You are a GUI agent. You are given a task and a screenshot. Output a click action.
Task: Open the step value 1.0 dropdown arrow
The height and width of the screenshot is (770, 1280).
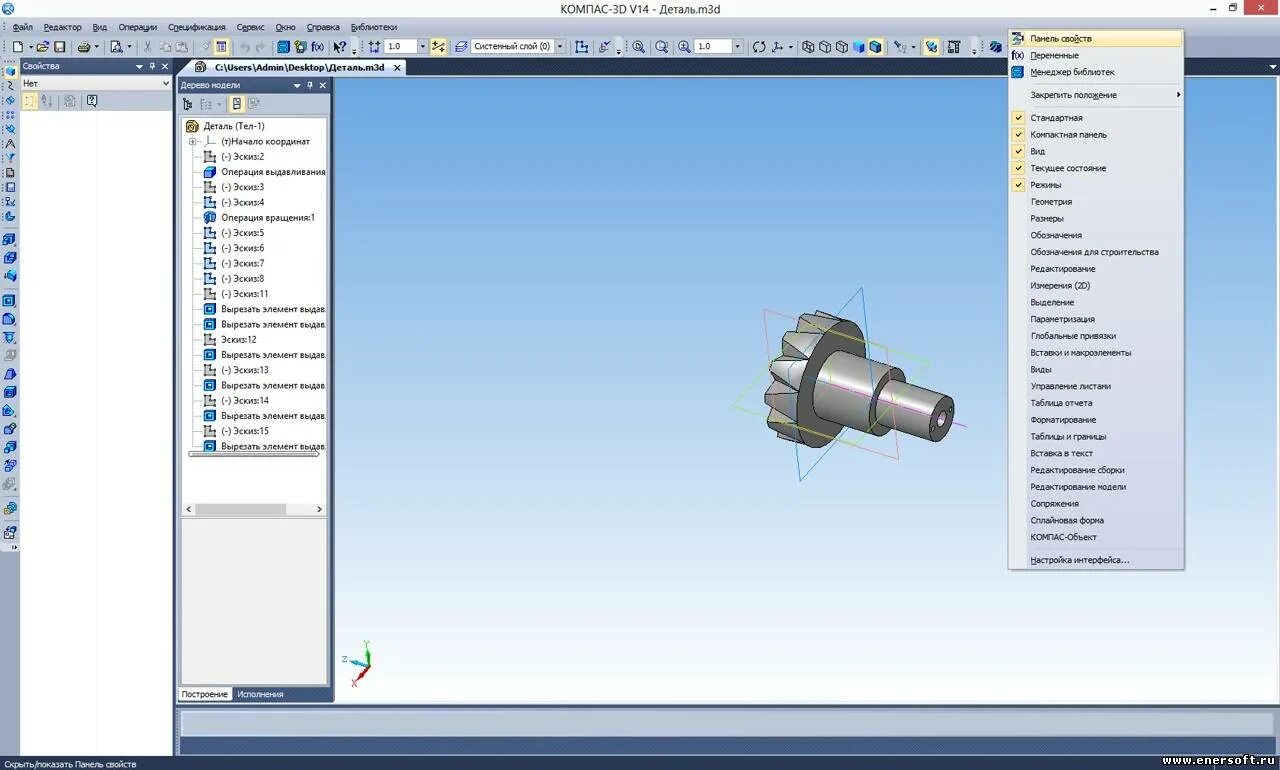click(422, 47)
